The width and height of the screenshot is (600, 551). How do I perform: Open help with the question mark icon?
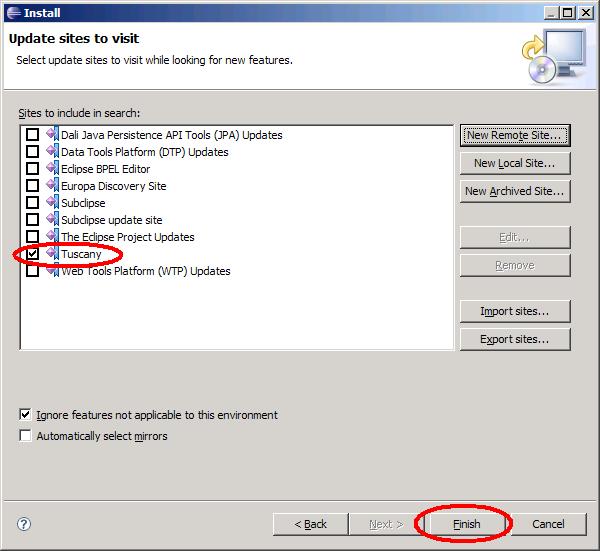pyautogui.click(x=24, y=524)
